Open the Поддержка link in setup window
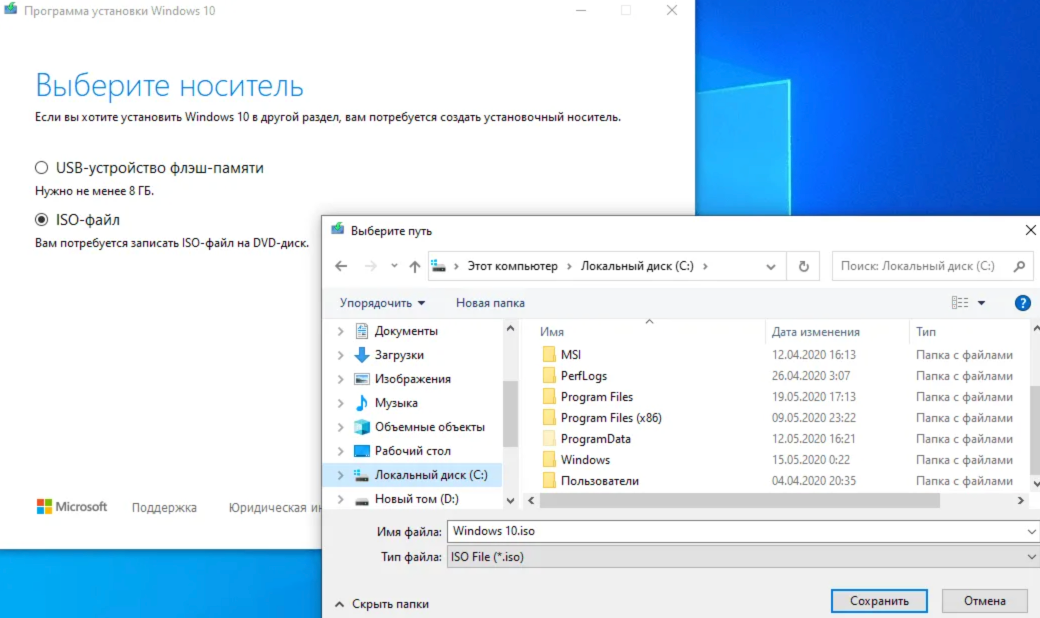This screenshot has height=618, width=1040. click(164, 507)
